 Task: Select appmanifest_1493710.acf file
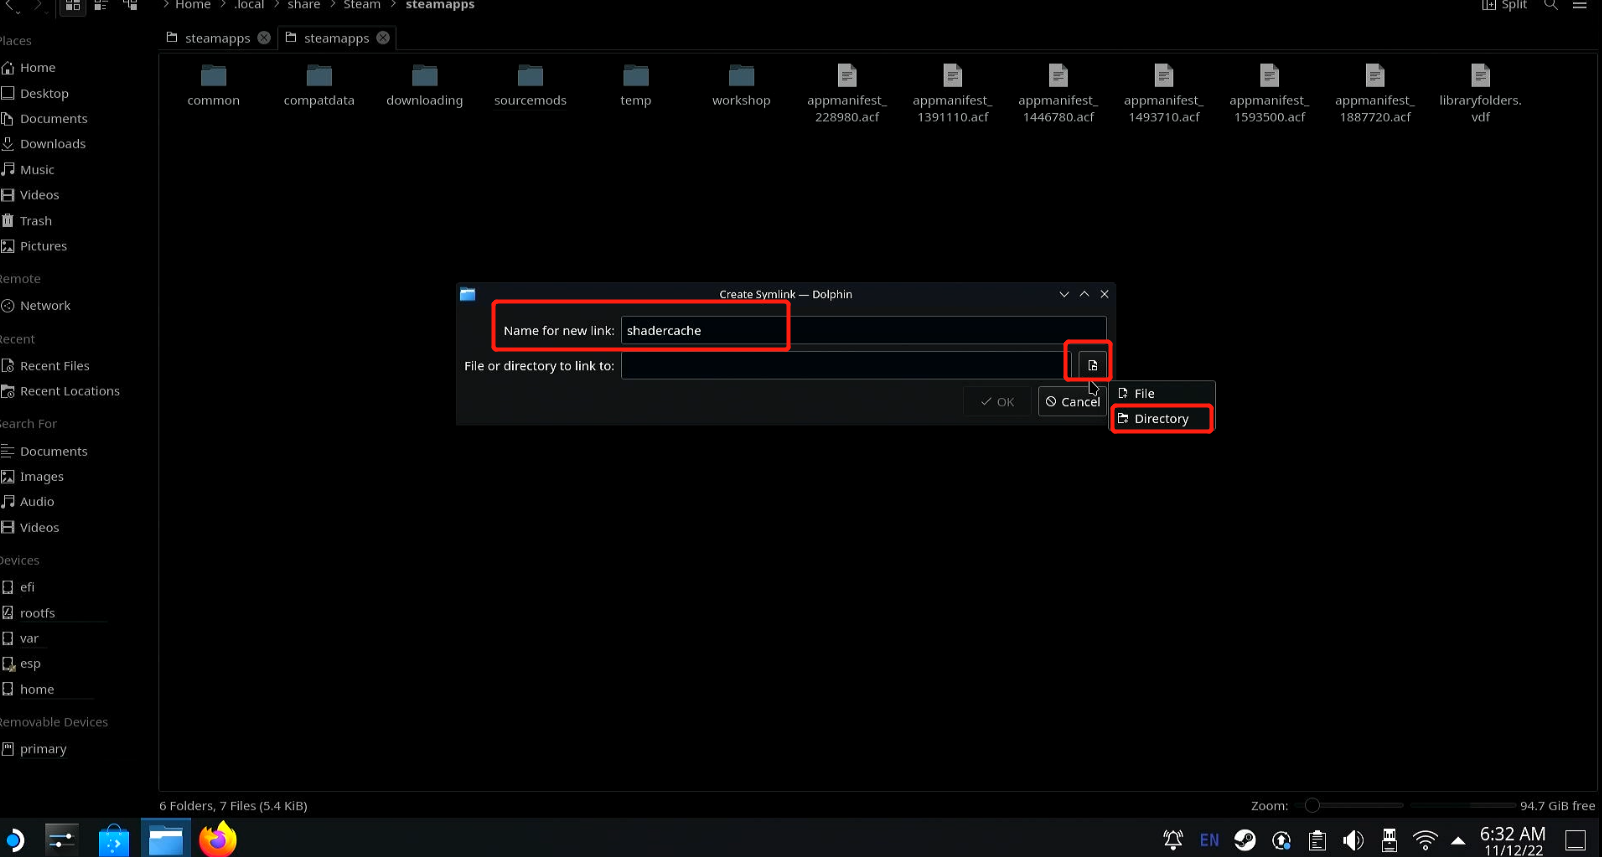1164,94
